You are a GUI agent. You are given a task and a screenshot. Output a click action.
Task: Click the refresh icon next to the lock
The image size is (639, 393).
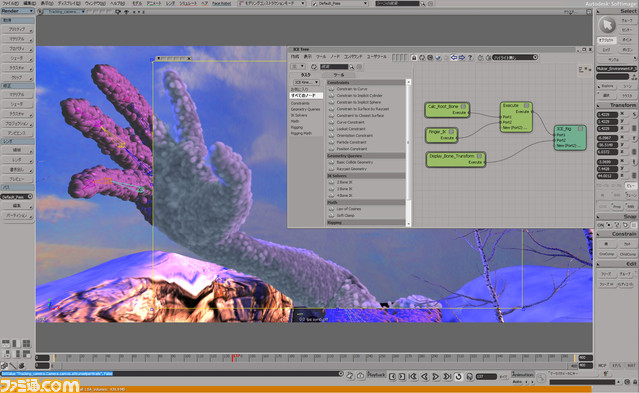click(x=422, y=58)
